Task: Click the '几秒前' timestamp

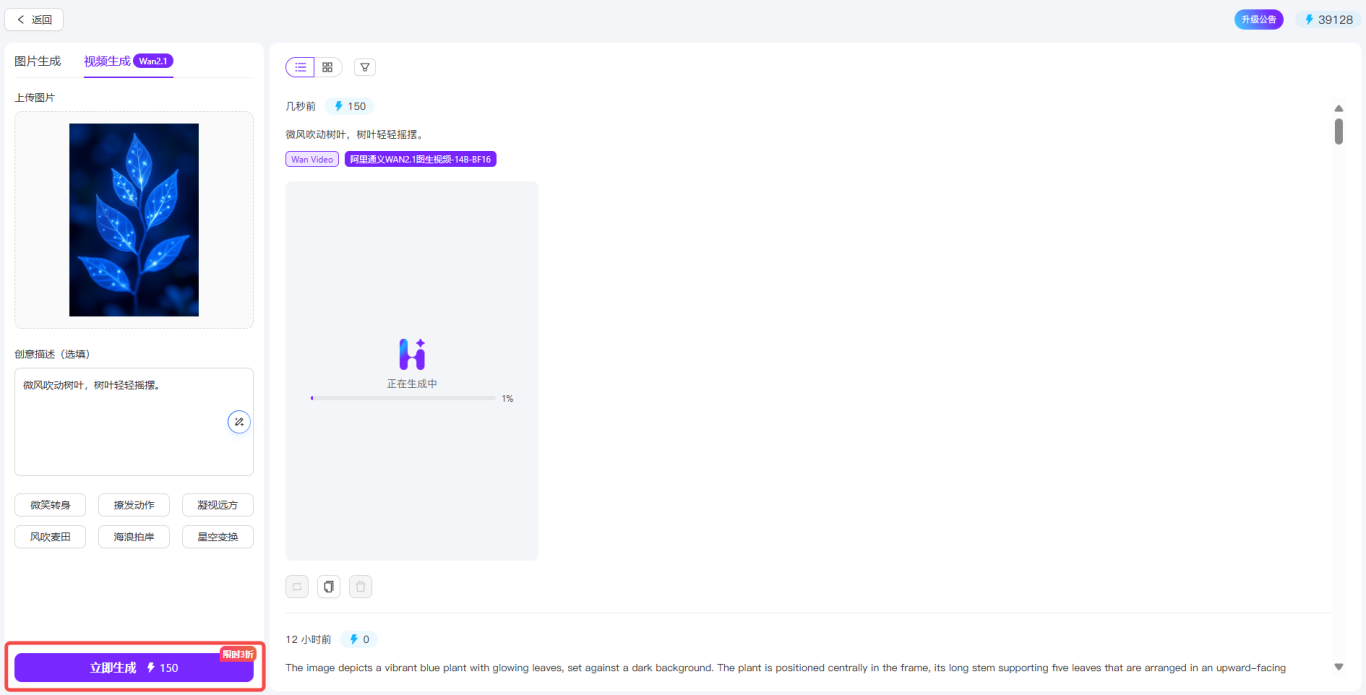Action: pyautogui.click(x=301, y=106)
